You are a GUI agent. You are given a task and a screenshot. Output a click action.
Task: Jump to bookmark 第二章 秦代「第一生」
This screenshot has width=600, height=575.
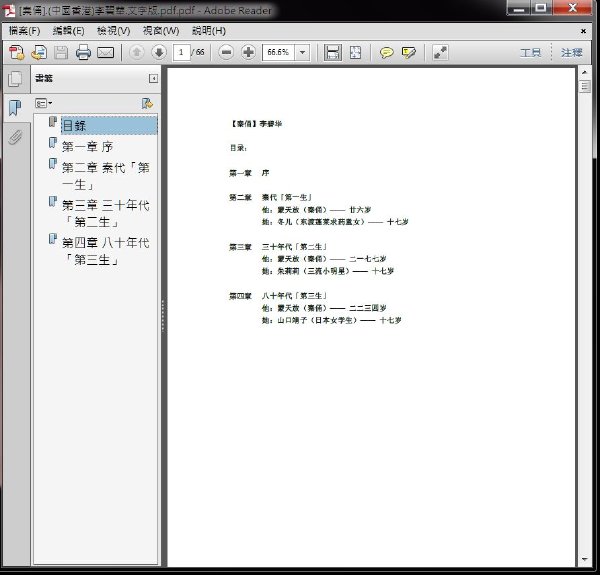coord(106,176)
